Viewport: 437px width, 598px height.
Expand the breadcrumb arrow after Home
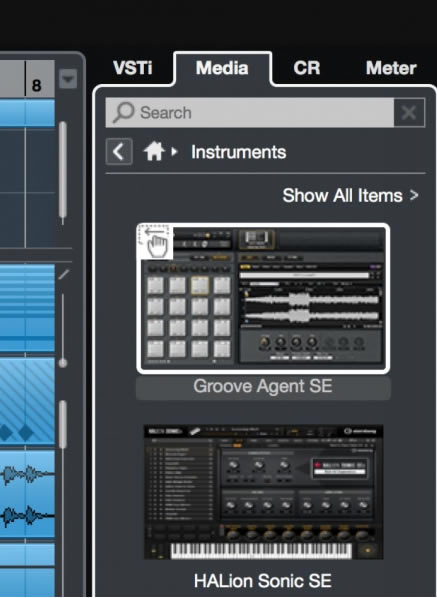click(x=174, y=152)
